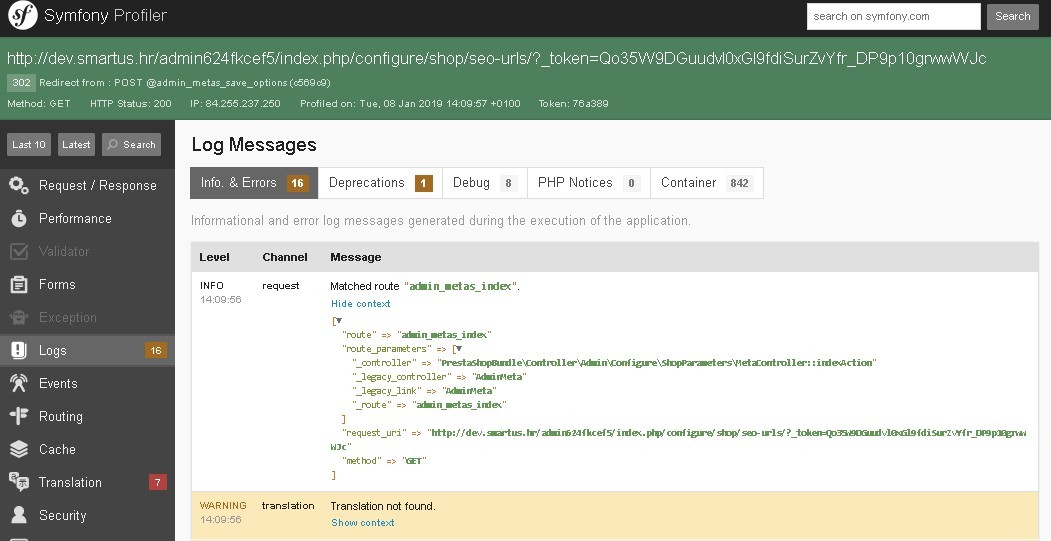Click the c569c9 redirect token link

click(310, 83)
